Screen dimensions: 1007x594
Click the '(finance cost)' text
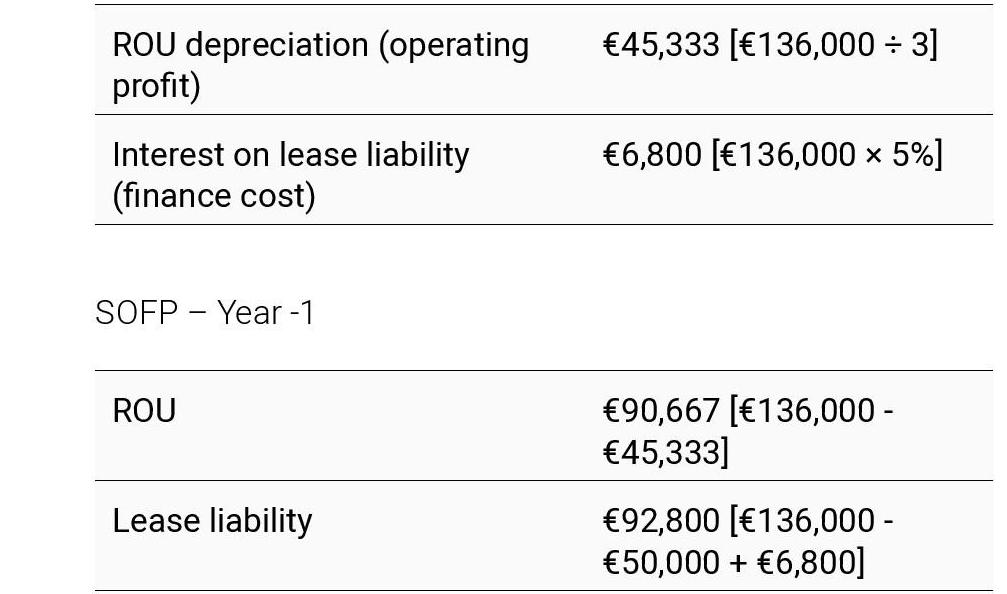coord(214,196)
